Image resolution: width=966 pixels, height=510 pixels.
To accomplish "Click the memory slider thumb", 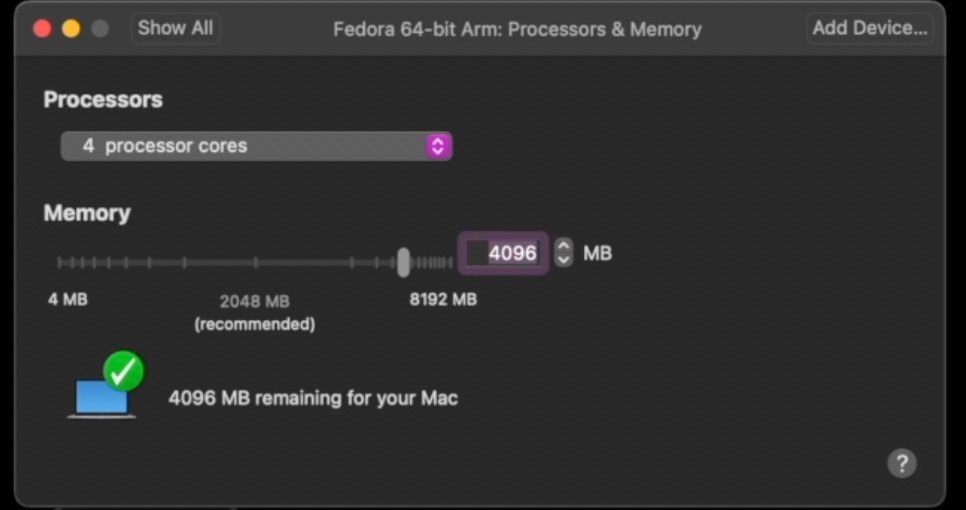I will pos(403,262).
